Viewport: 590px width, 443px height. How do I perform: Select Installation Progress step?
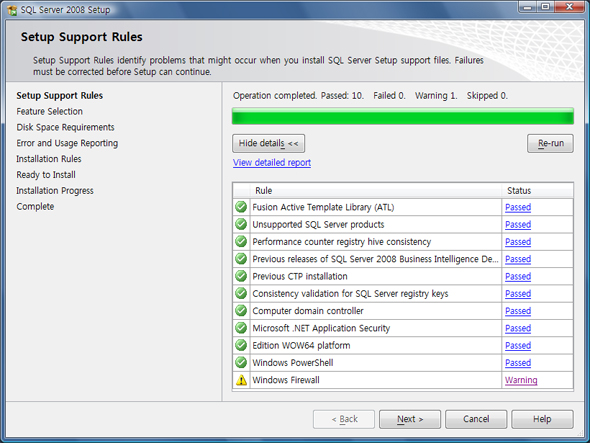[x=55, y=190]
